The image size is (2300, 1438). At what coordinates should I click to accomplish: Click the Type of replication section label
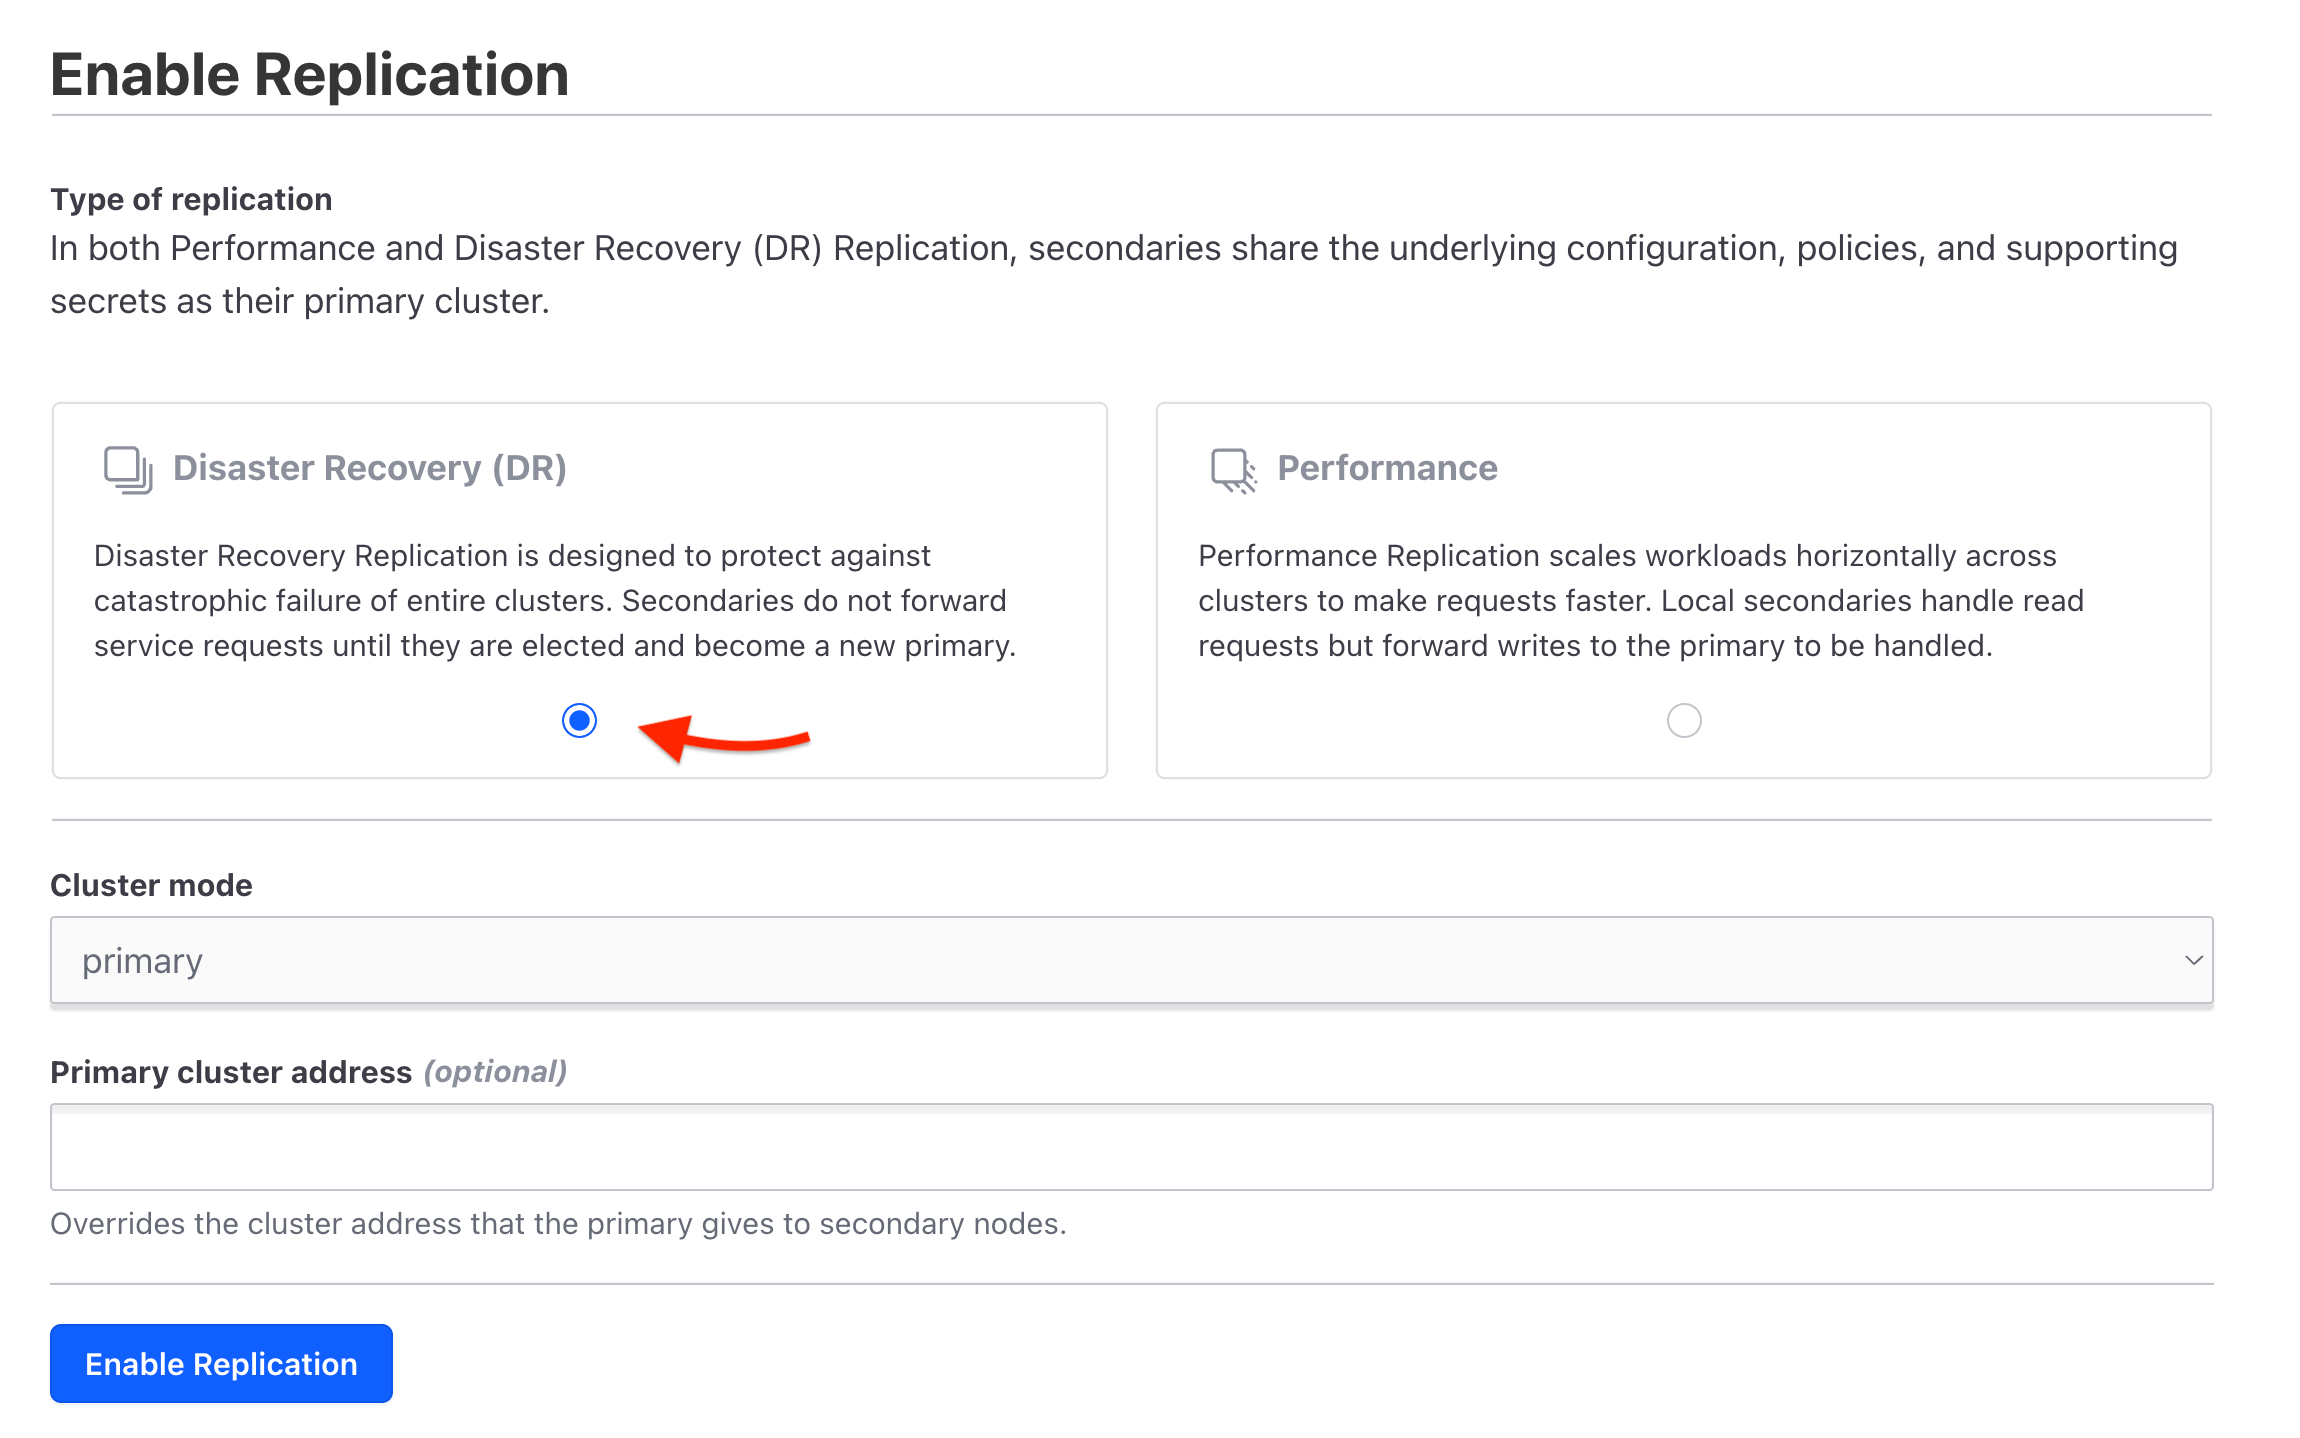coord(190,198)
